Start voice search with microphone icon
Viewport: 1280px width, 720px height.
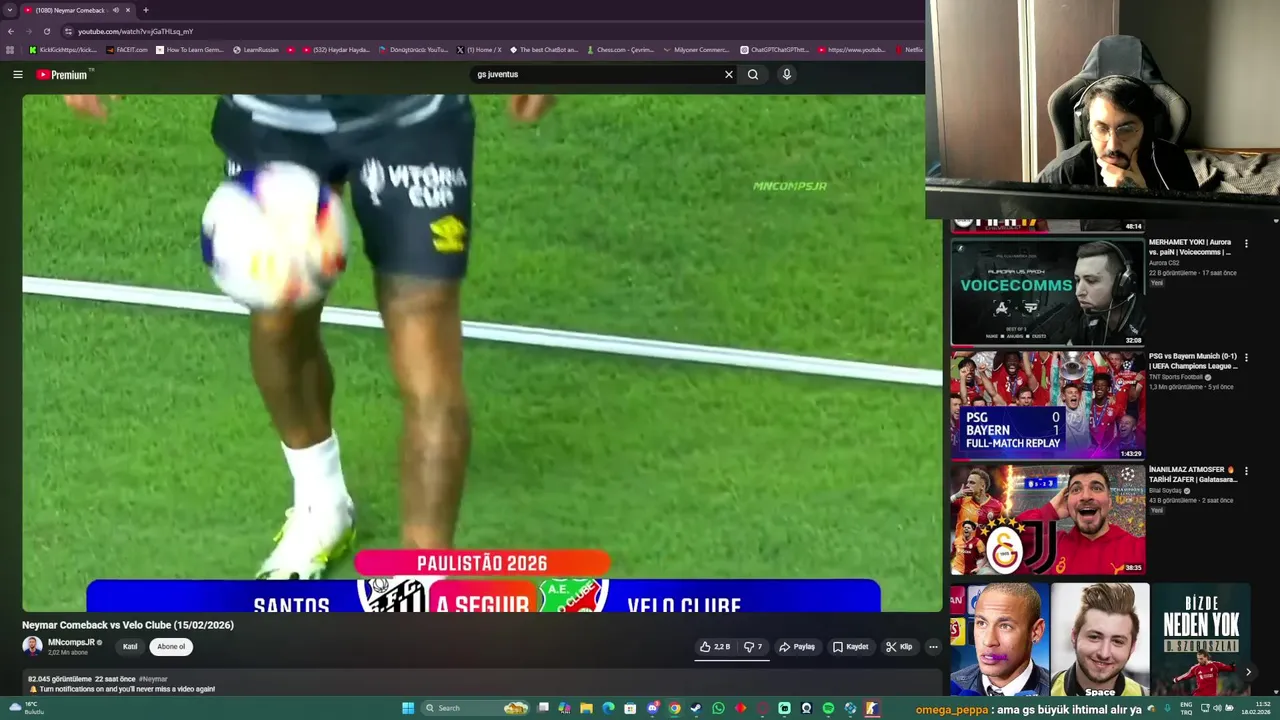[787, 74]
